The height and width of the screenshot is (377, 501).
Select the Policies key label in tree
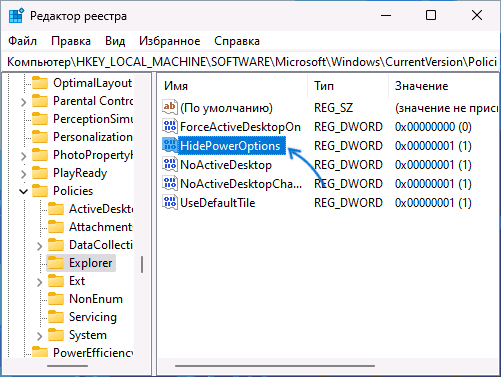click(x=73, y=191)
